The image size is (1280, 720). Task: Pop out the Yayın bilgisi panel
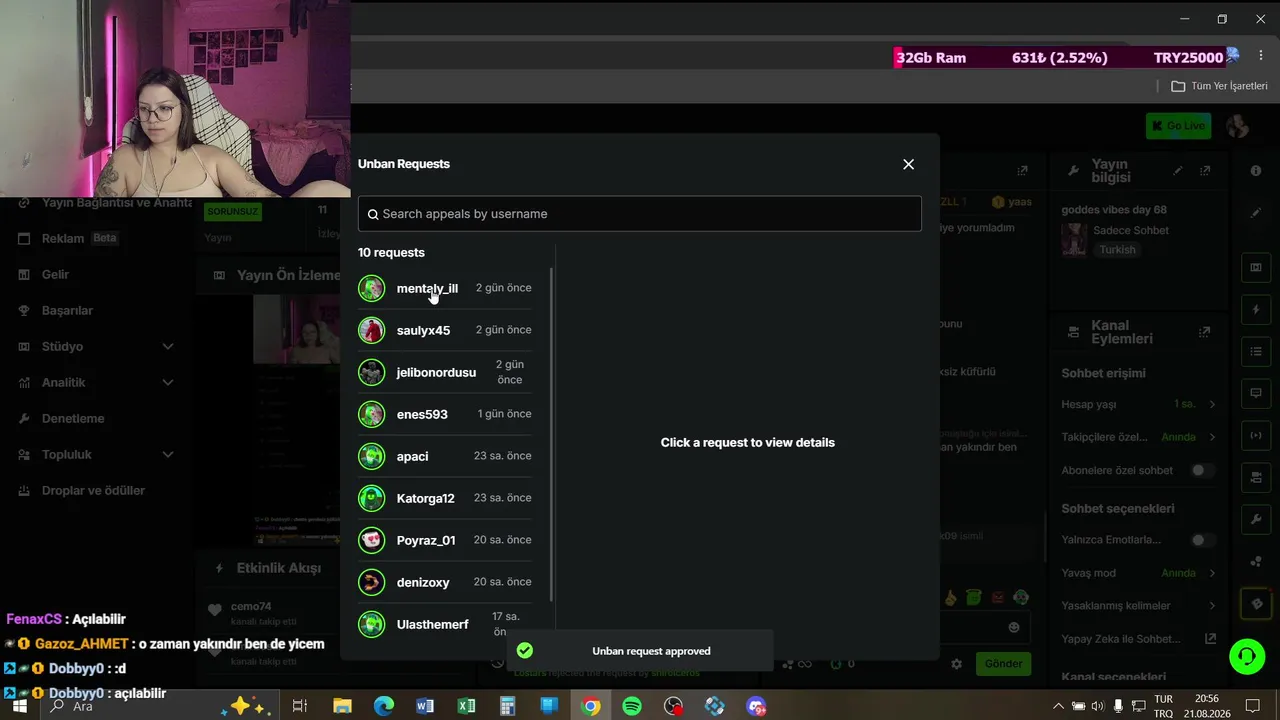(1205, 171)
